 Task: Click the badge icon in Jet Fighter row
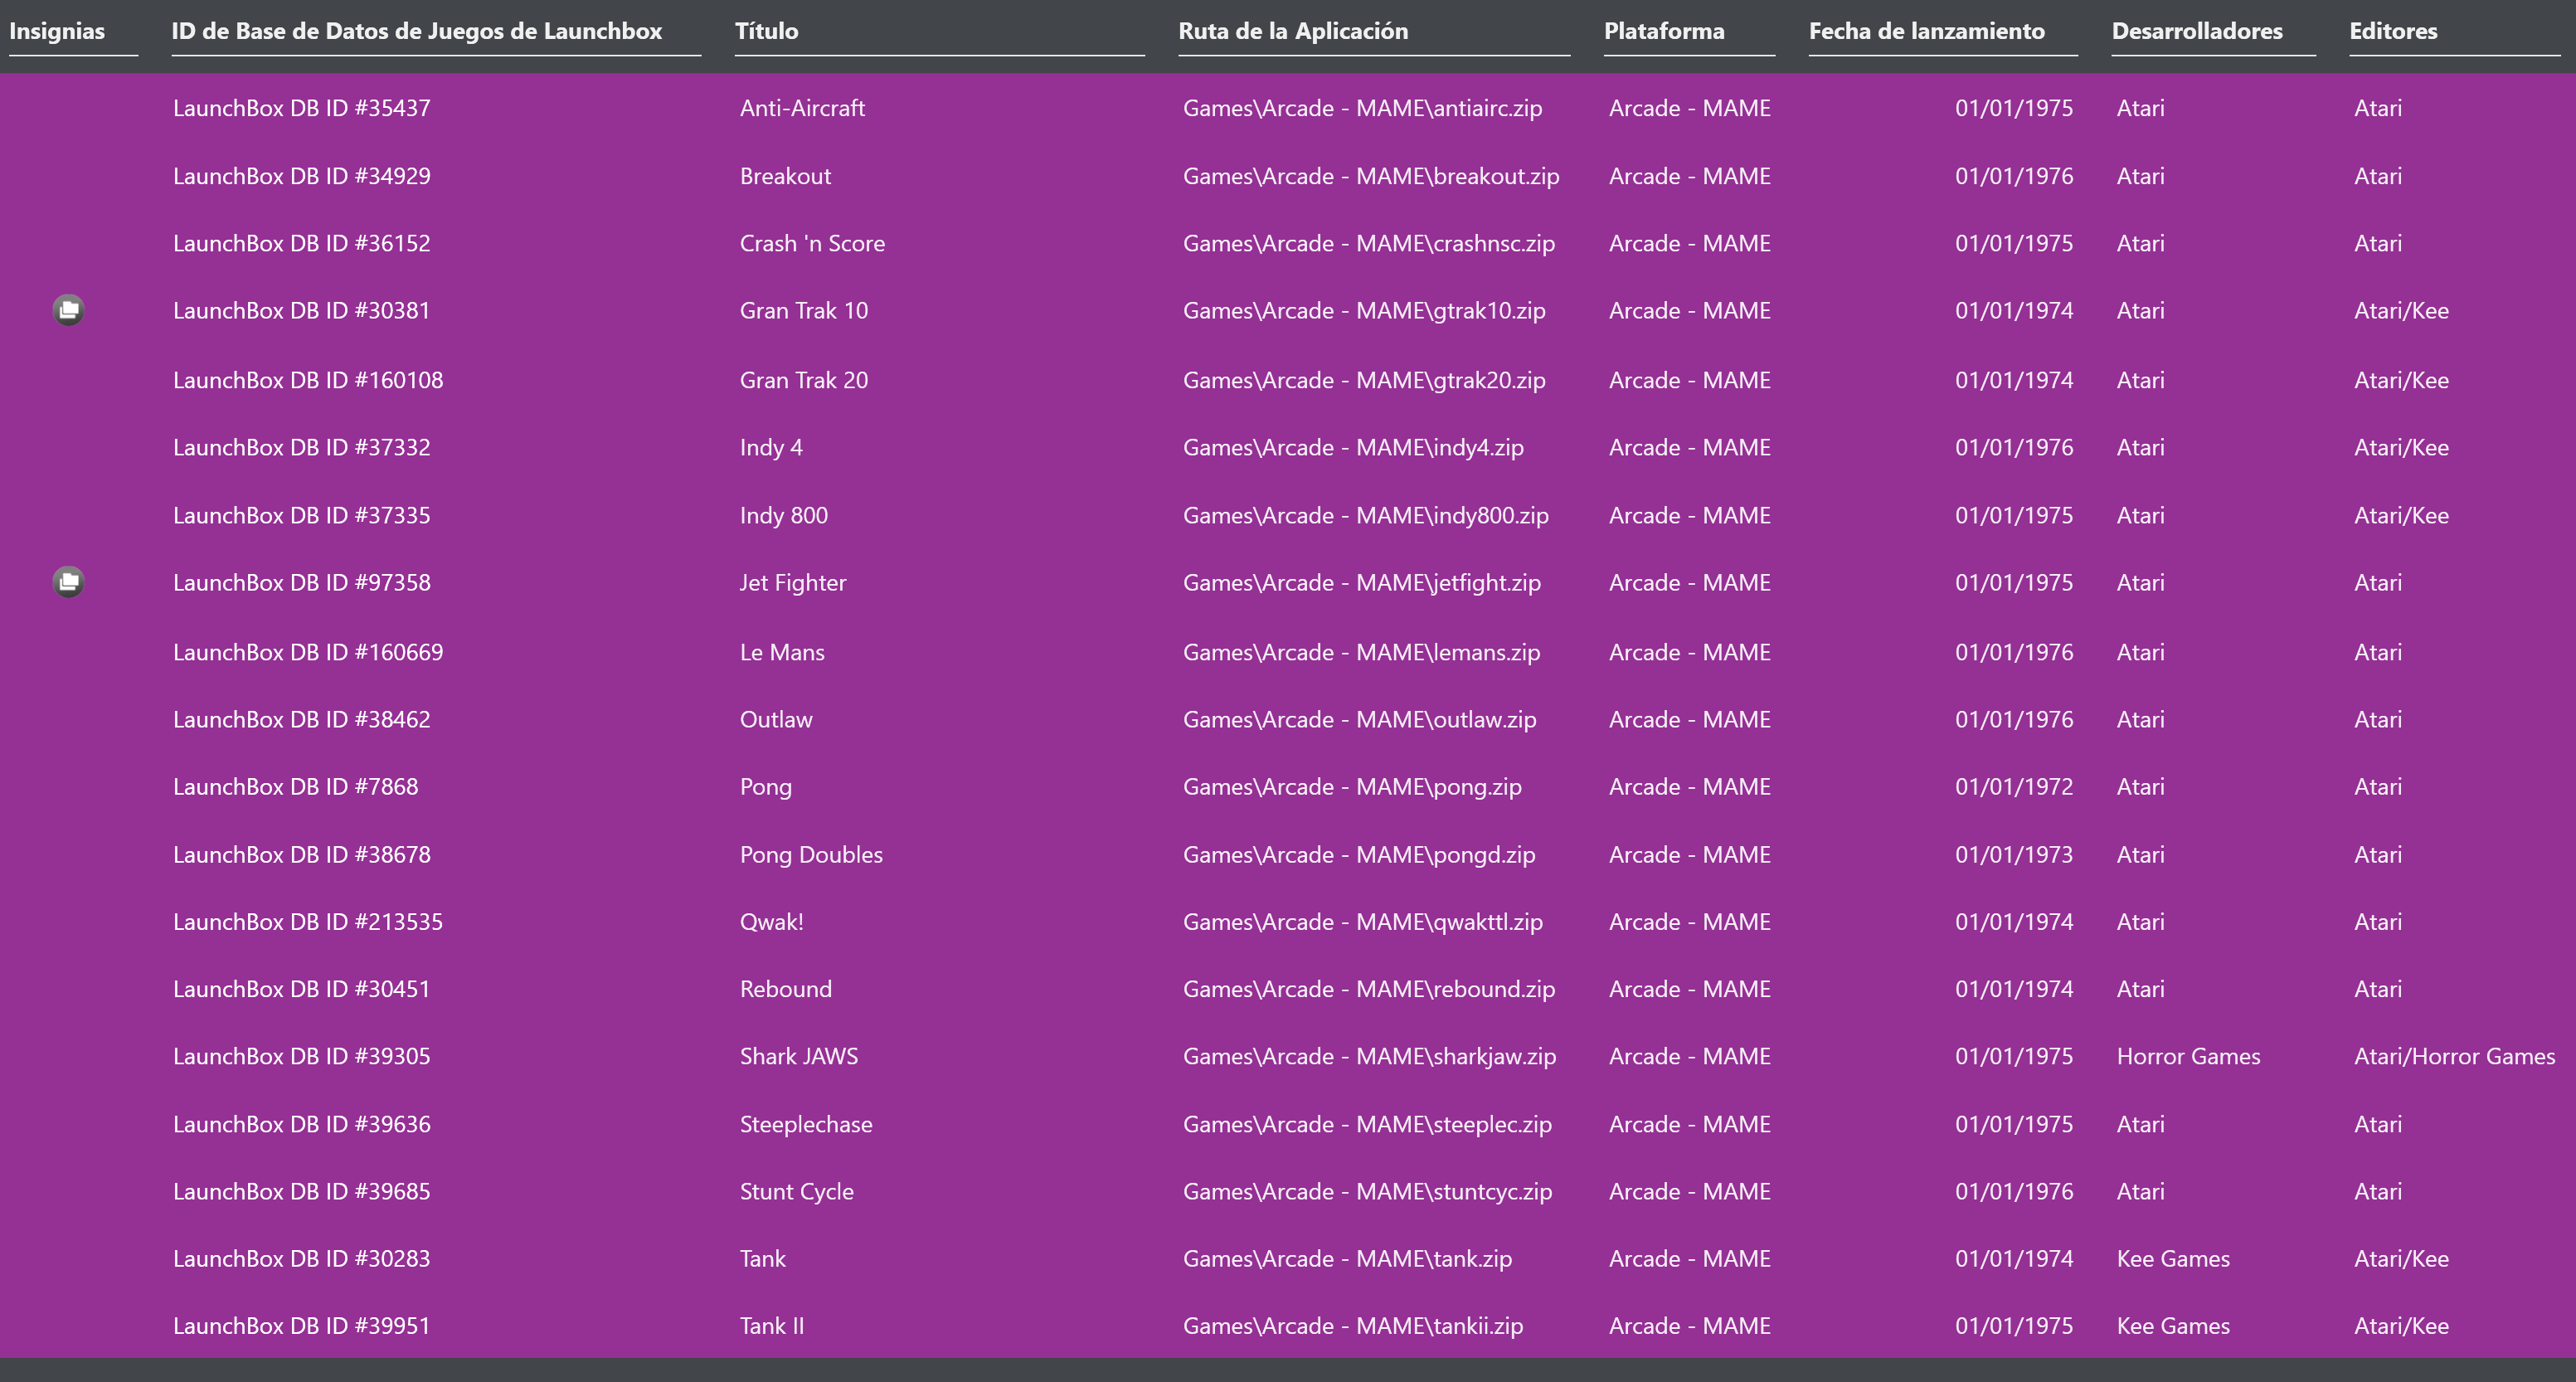68,582
